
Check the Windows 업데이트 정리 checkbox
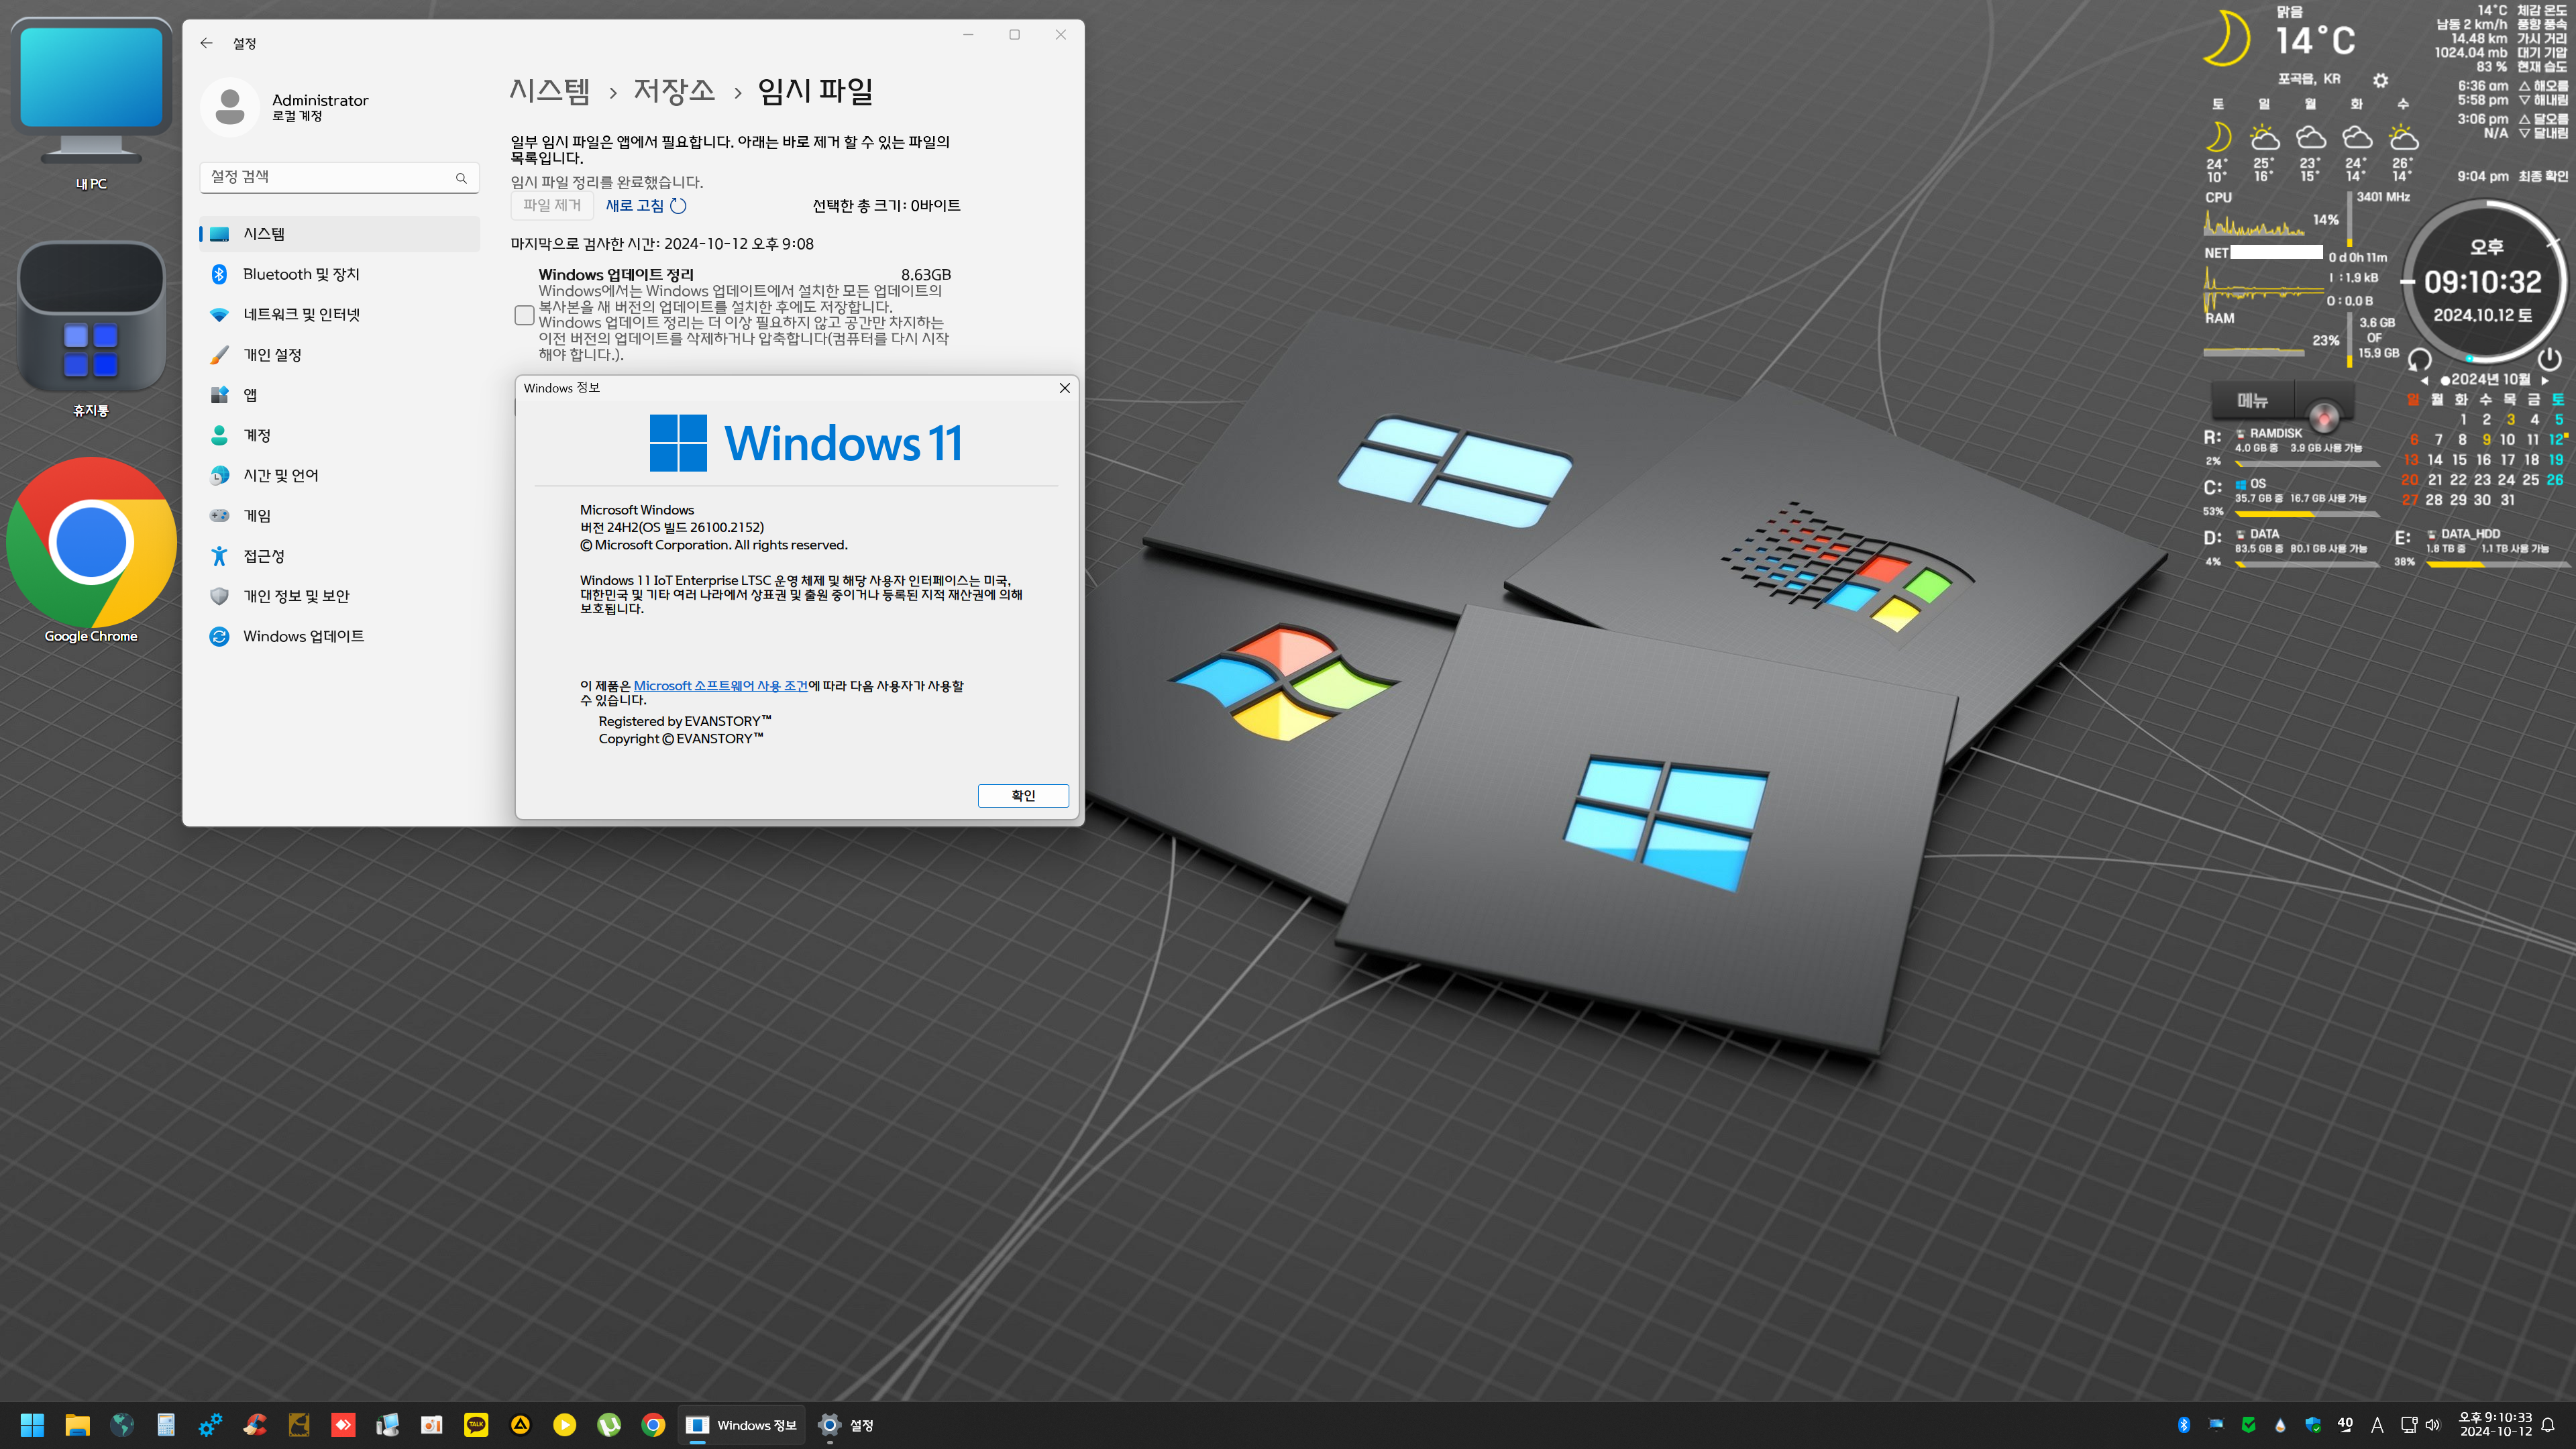524,315
